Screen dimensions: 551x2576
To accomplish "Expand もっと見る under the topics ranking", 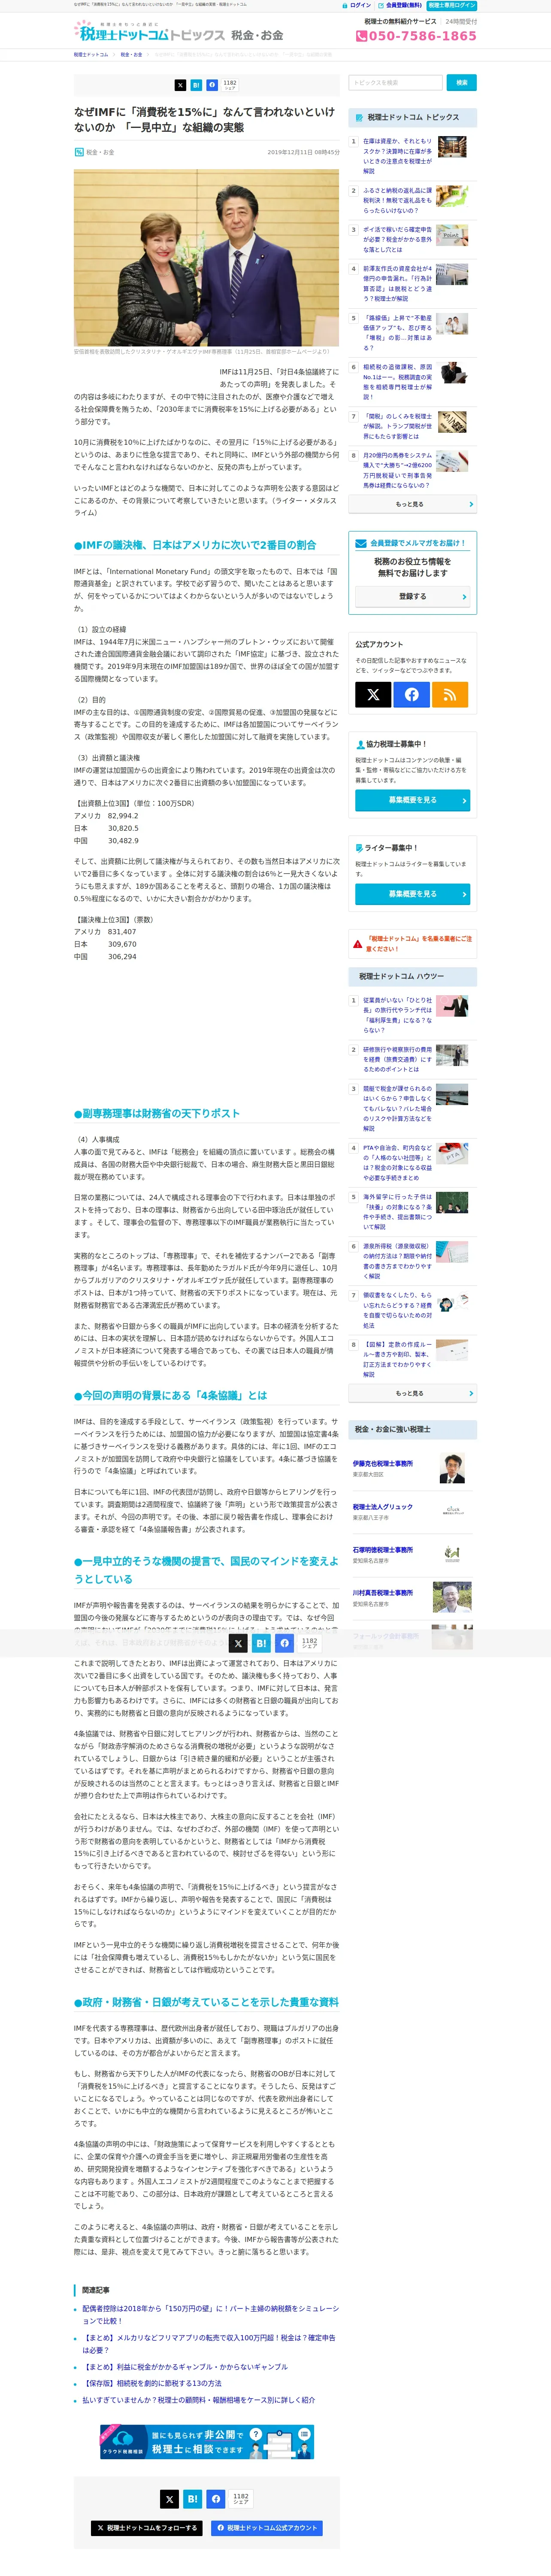I will click(412, 504).
